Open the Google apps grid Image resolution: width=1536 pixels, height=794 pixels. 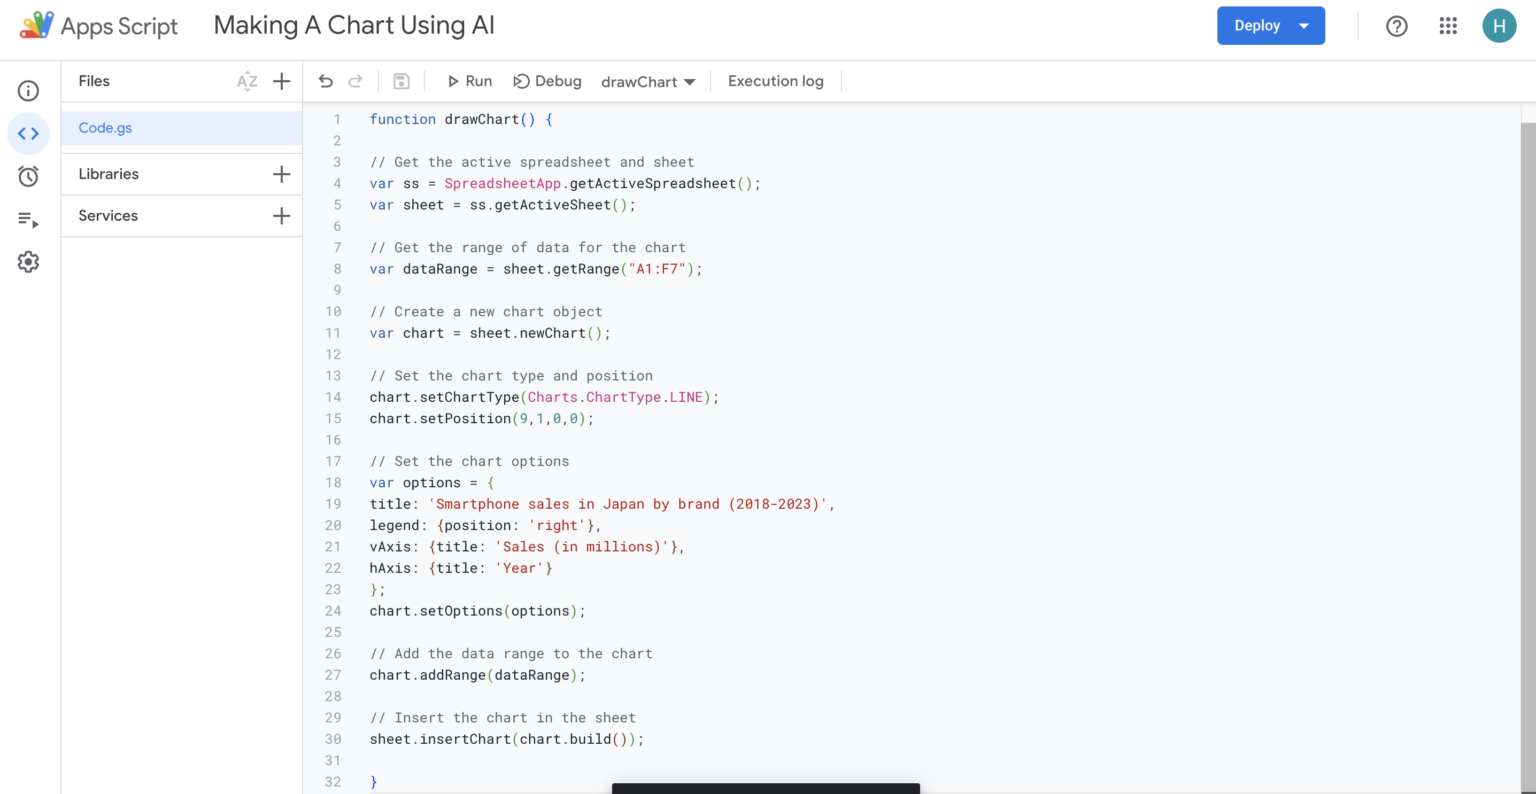[1447, 26]
